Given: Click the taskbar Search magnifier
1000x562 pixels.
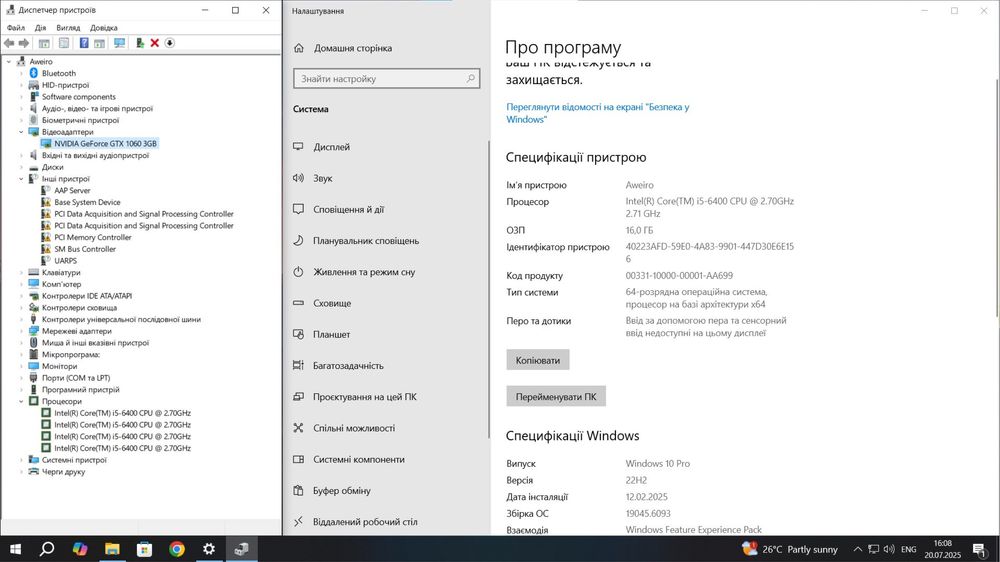Looking at the screenshot, I should (47, 549).
